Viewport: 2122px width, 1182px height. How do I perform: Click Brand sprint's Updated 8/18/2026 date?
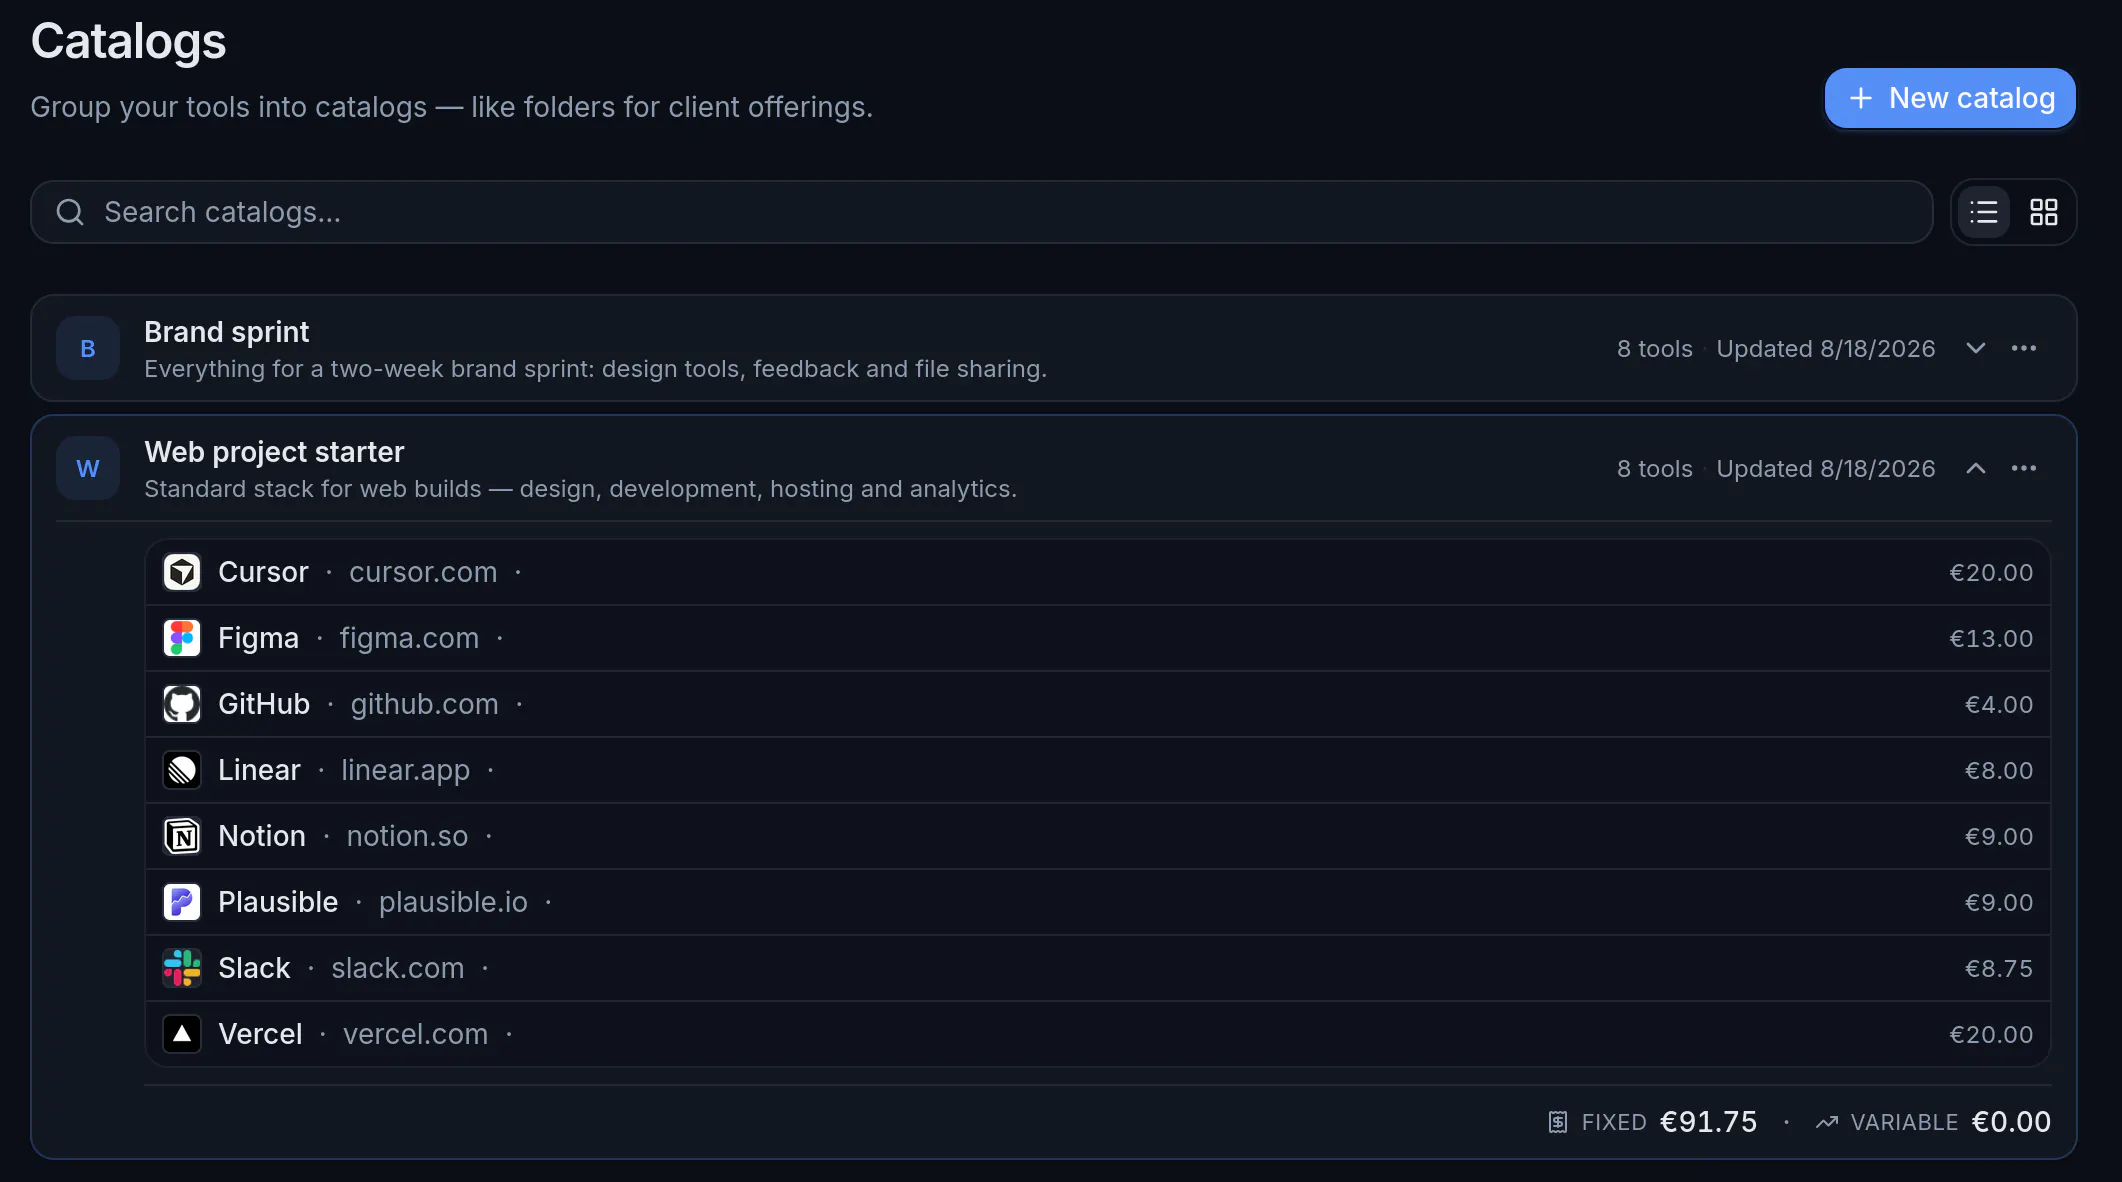[1826, 348]
